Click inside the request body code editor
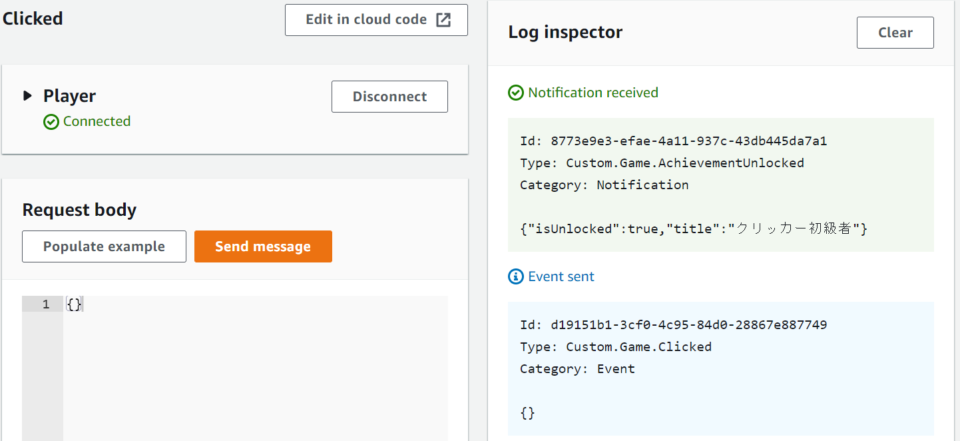The width and height of the screenshot is (960, 441). pyautogui.click(x=250, y=360)
